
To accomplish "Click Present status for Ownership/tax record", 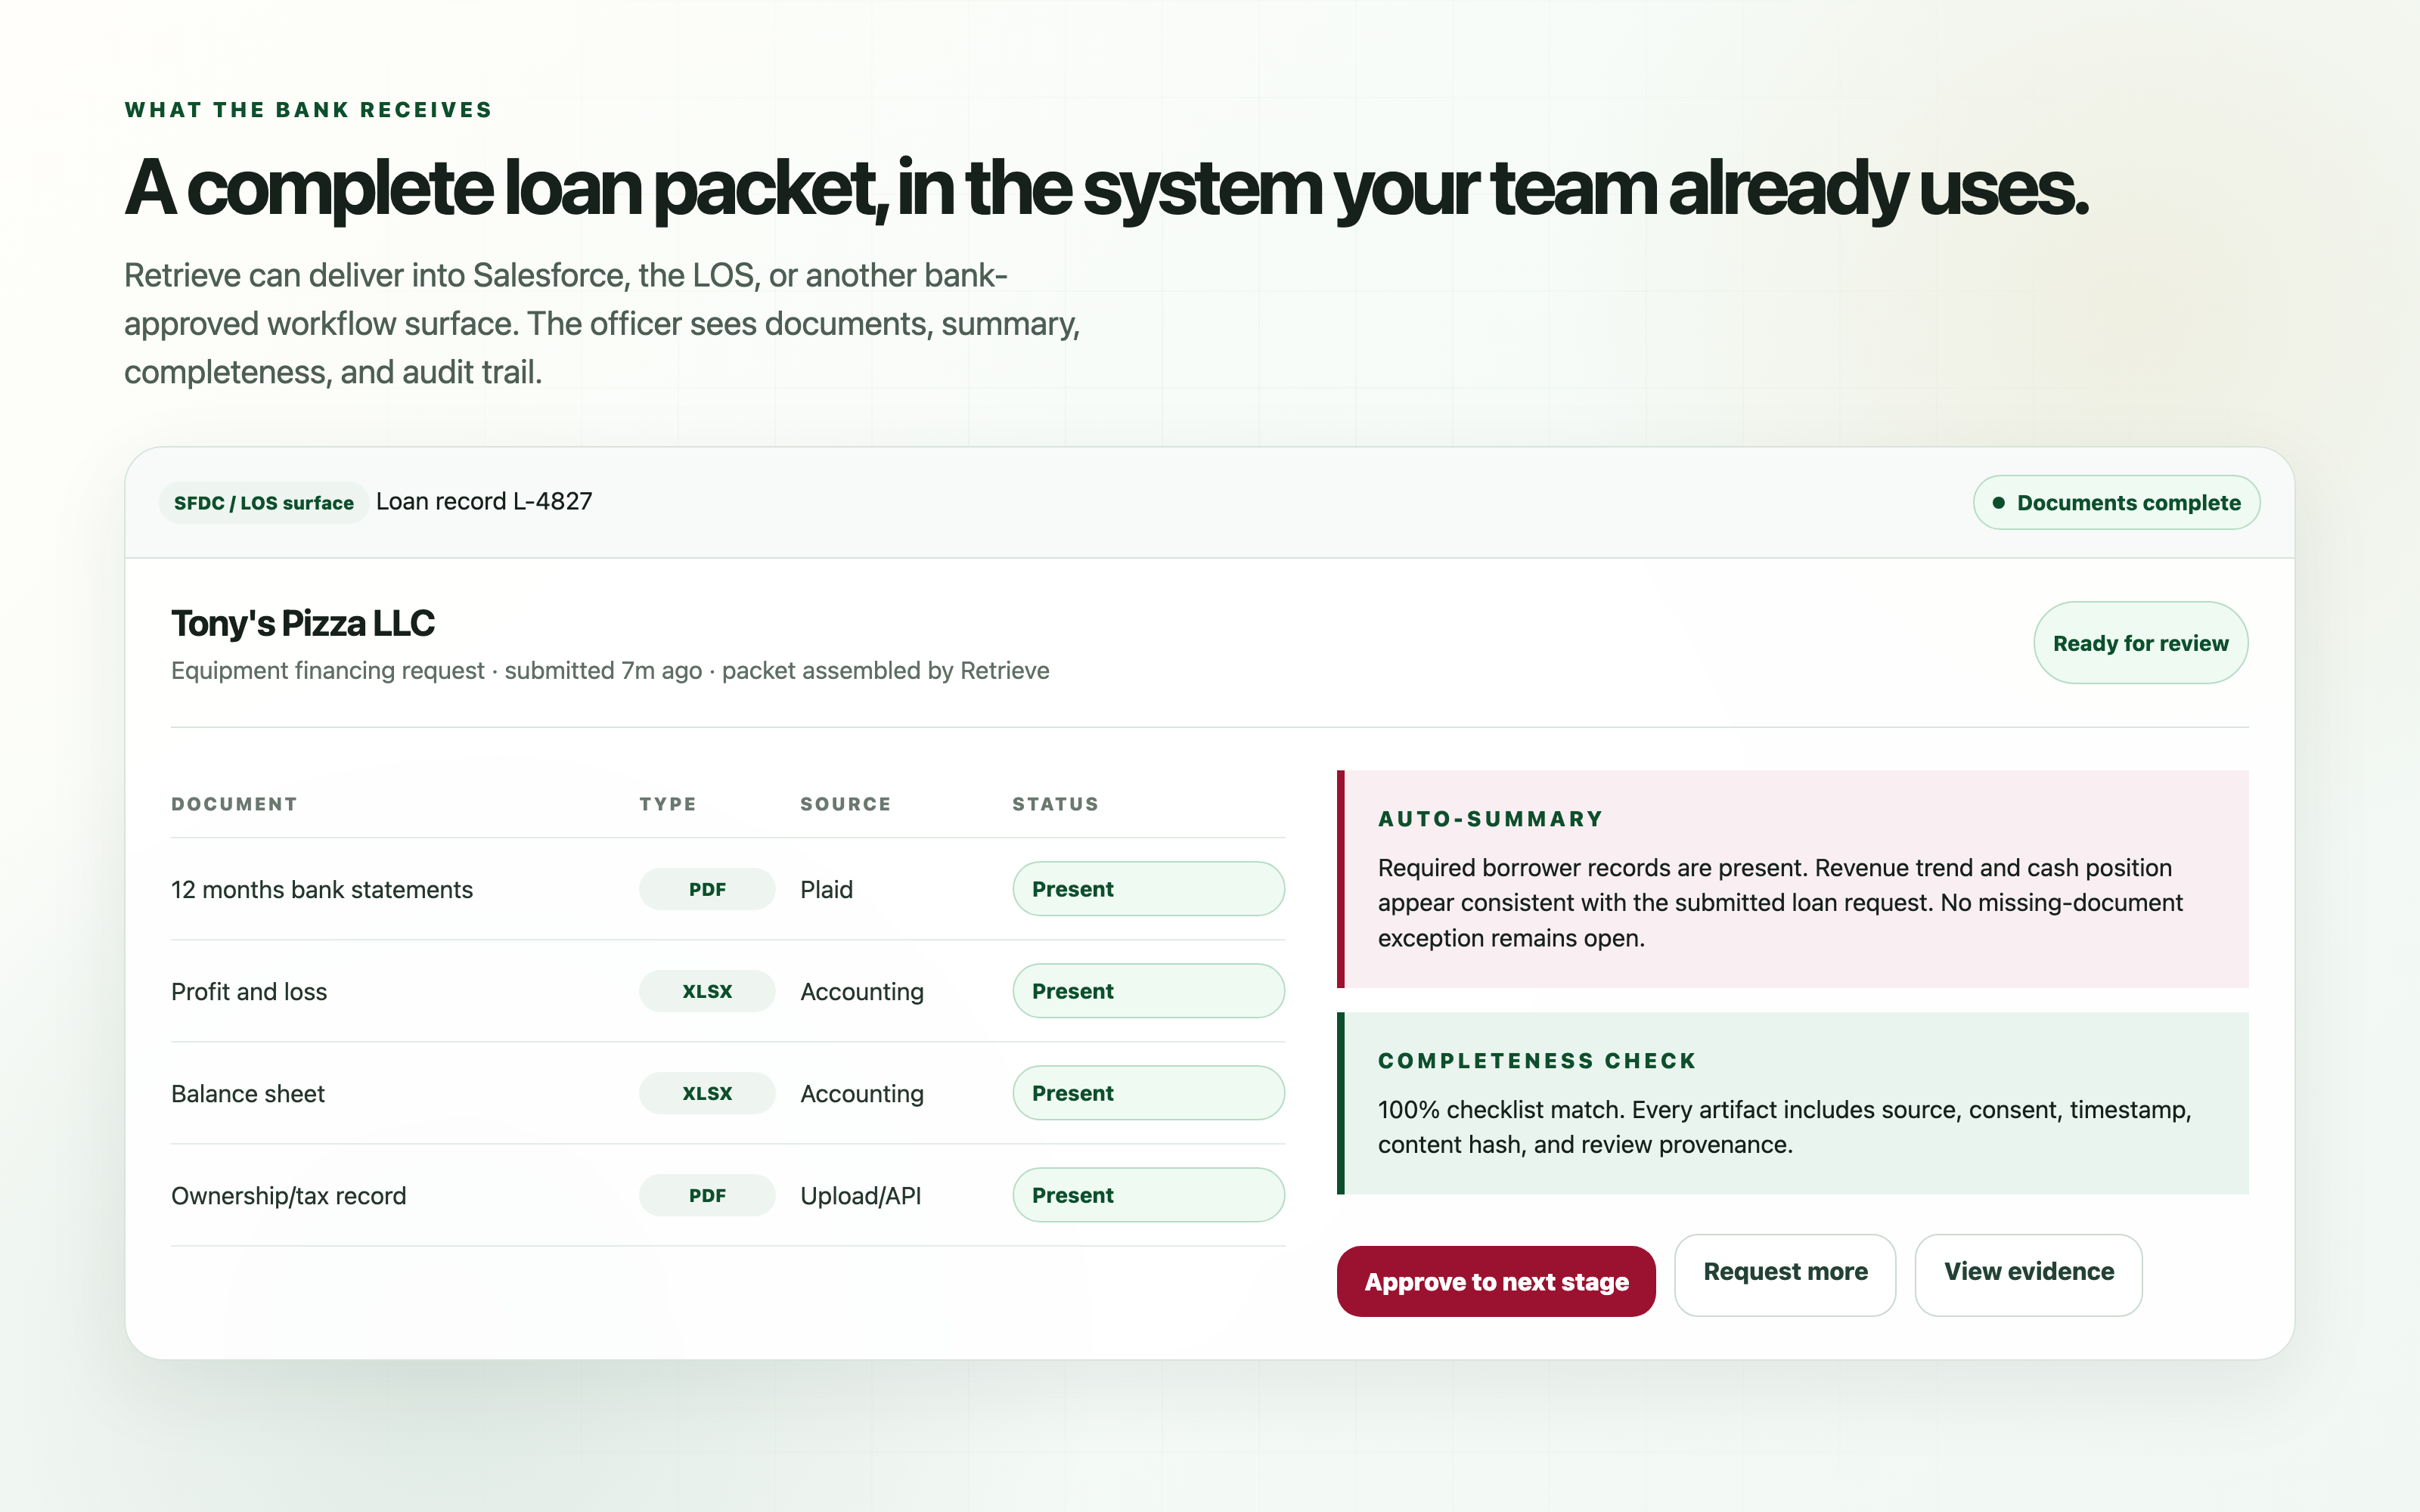I will point(1148,1195).
